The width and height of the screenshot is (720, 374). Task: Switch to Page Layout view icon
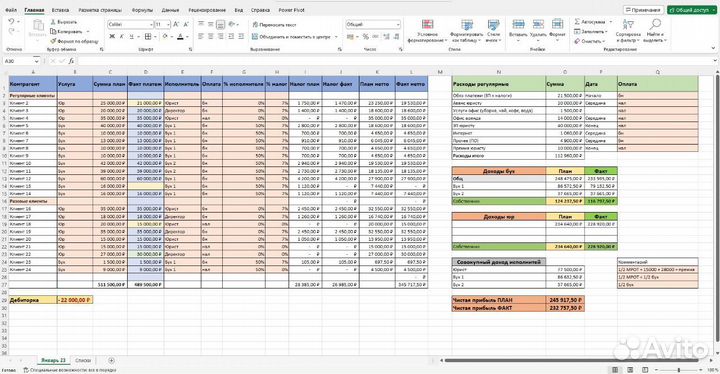pyautogui.click(x=630, y=370)
